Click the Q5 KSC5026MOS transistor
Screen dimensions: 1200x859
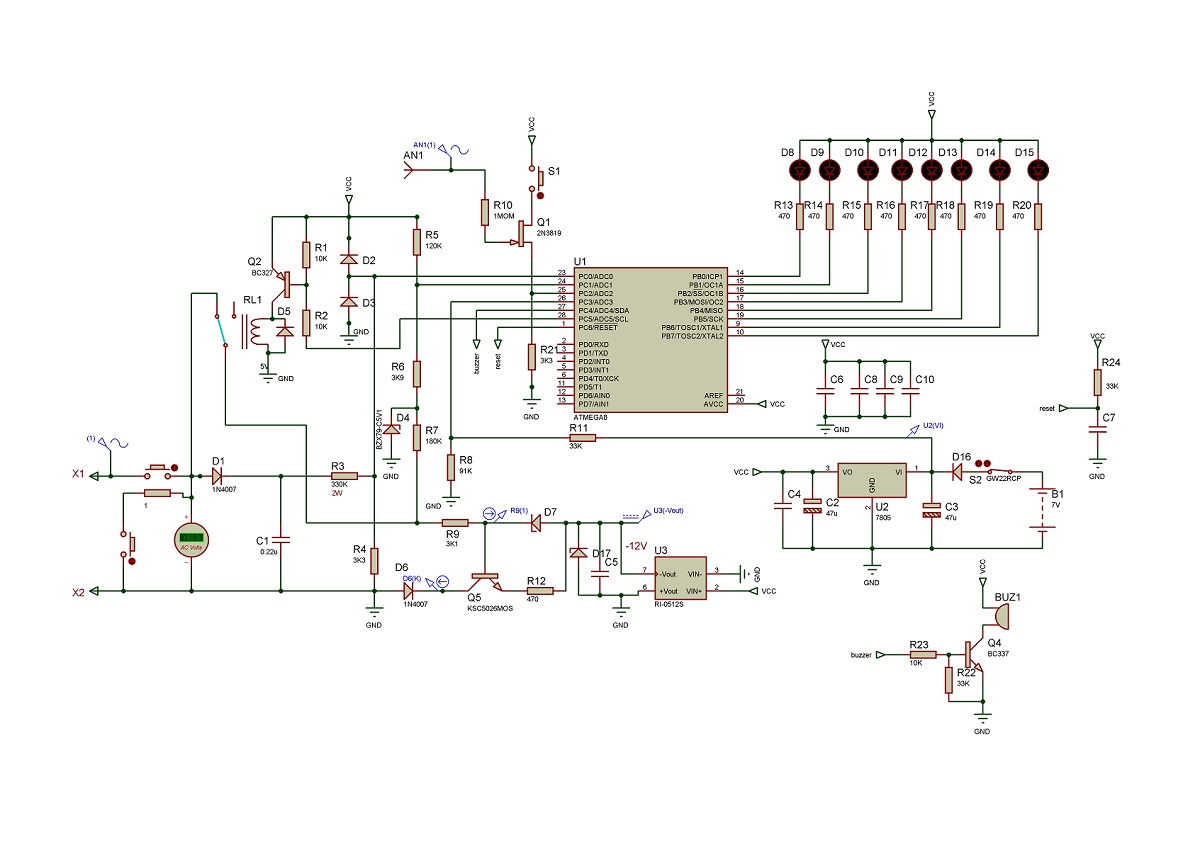[x=487, y=577]
